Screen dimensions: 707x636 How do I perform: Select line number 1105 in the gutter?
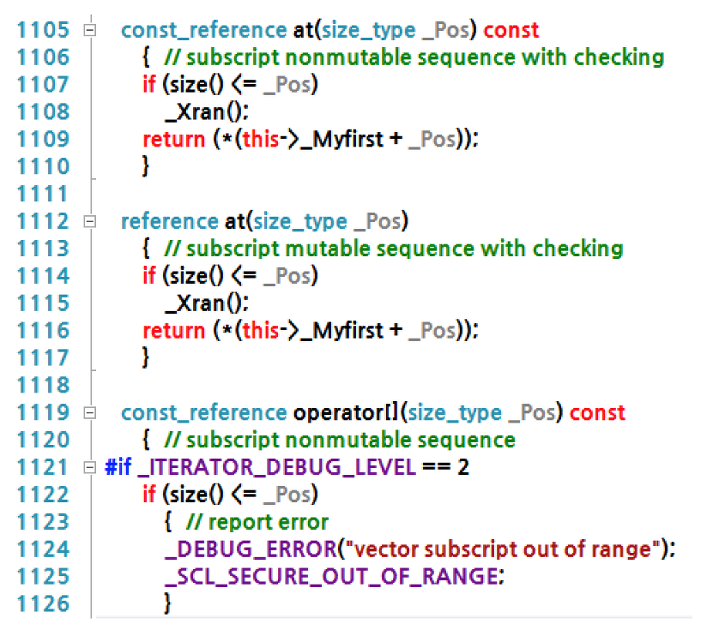(43, 30)
